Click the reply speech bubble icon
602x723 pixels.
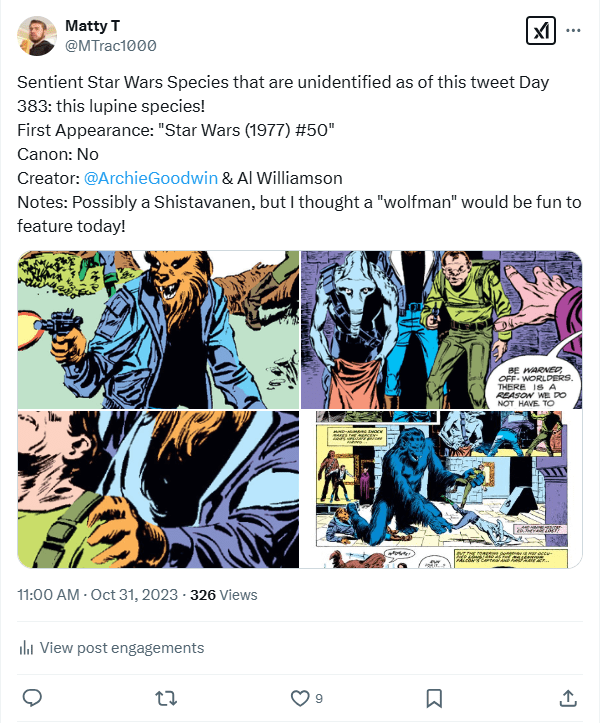point(31,697)
